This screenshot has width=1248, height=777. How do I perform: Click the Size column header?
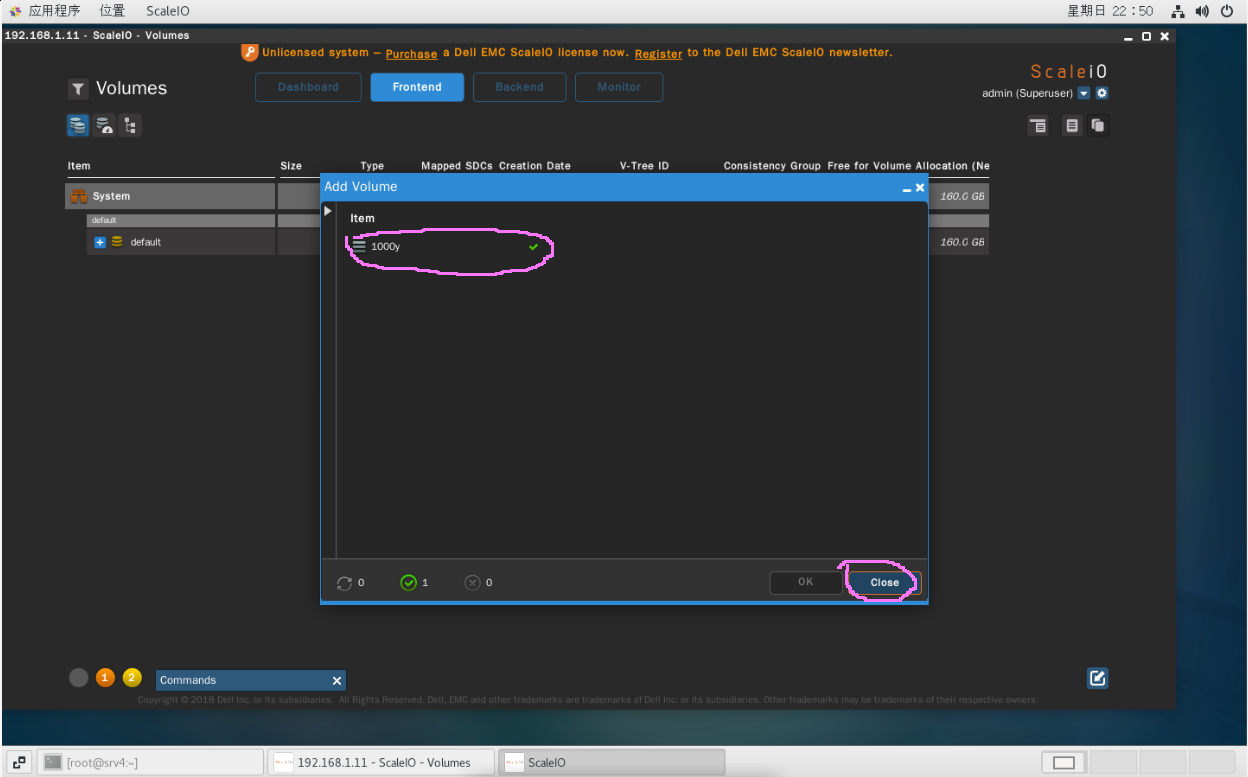(x=291, y=166)
